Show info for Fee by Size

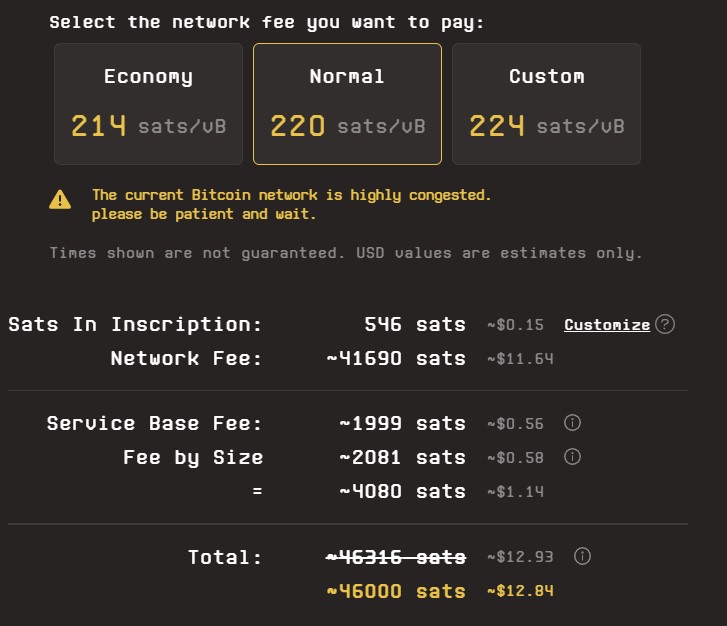point(573,457)
